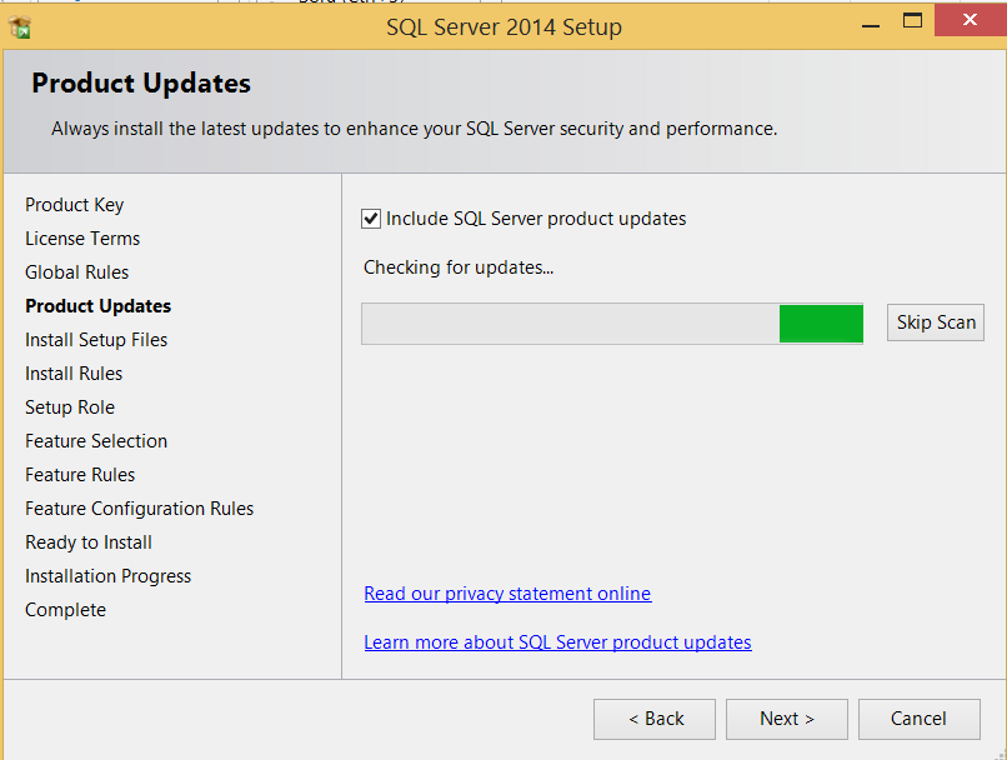Uncheck Include SQL Server product updates
This screenshot has width=1007, height=760.
[371, 218]
